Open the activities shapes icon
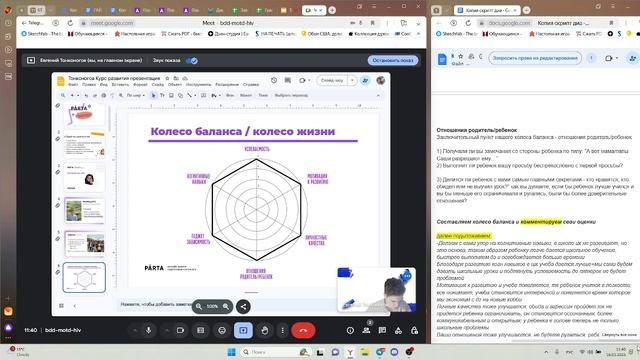640x360 pixels. (x=398, y=330)
